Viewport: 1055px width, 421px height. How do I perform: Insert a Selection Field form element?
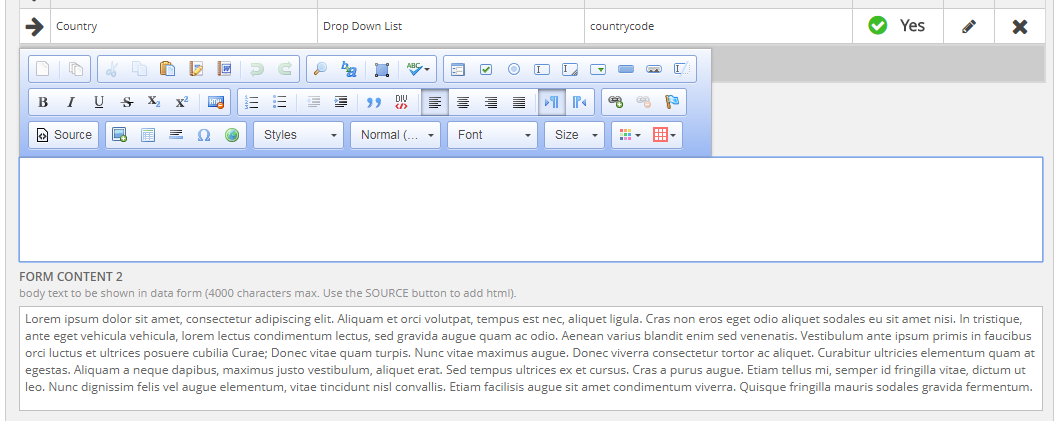tap(598, 69)
